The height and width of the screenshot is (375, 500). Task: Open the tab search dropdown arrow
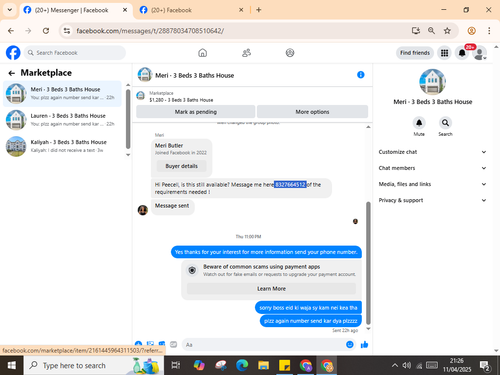10,10
